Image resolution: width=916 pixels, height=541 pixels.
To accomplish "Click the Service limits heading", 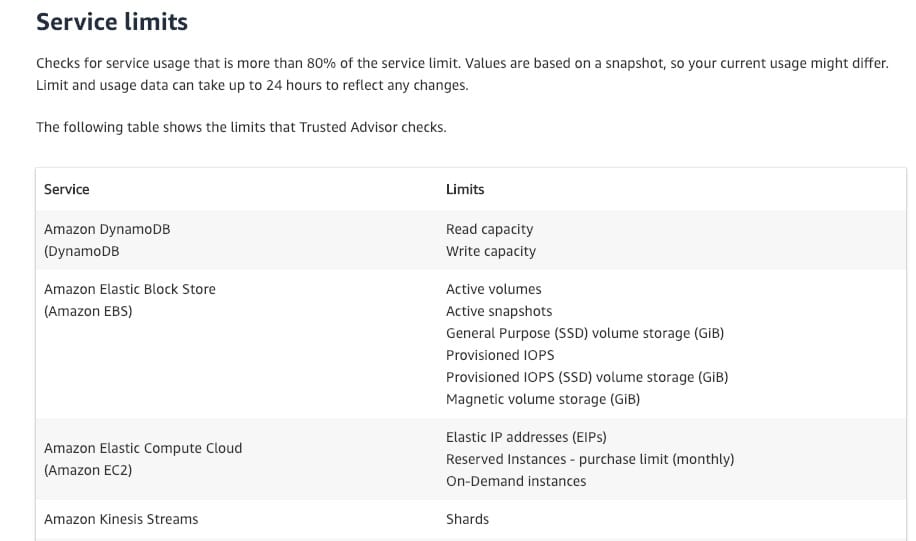I will [112, 21].
